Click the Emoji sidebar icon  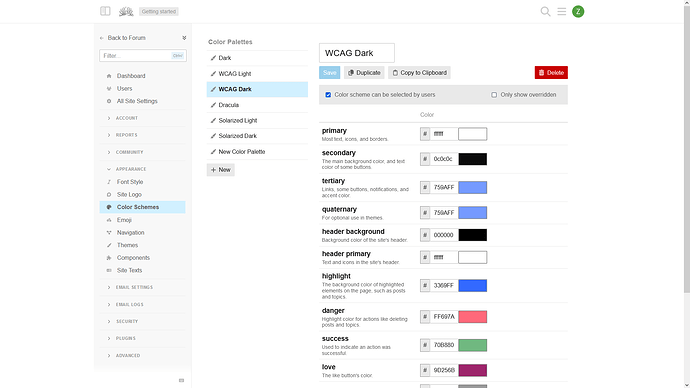tap(109, 220)
